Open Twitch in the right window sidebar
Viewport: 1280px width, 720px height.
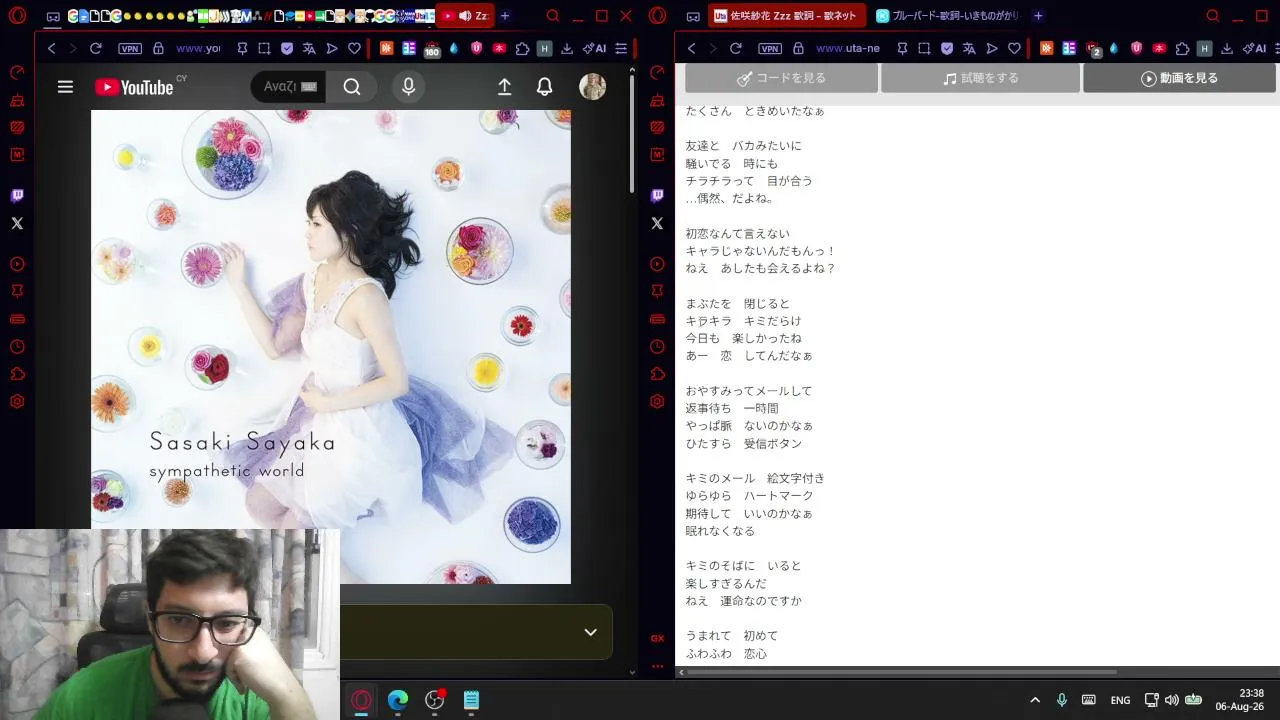click(657, 196)
